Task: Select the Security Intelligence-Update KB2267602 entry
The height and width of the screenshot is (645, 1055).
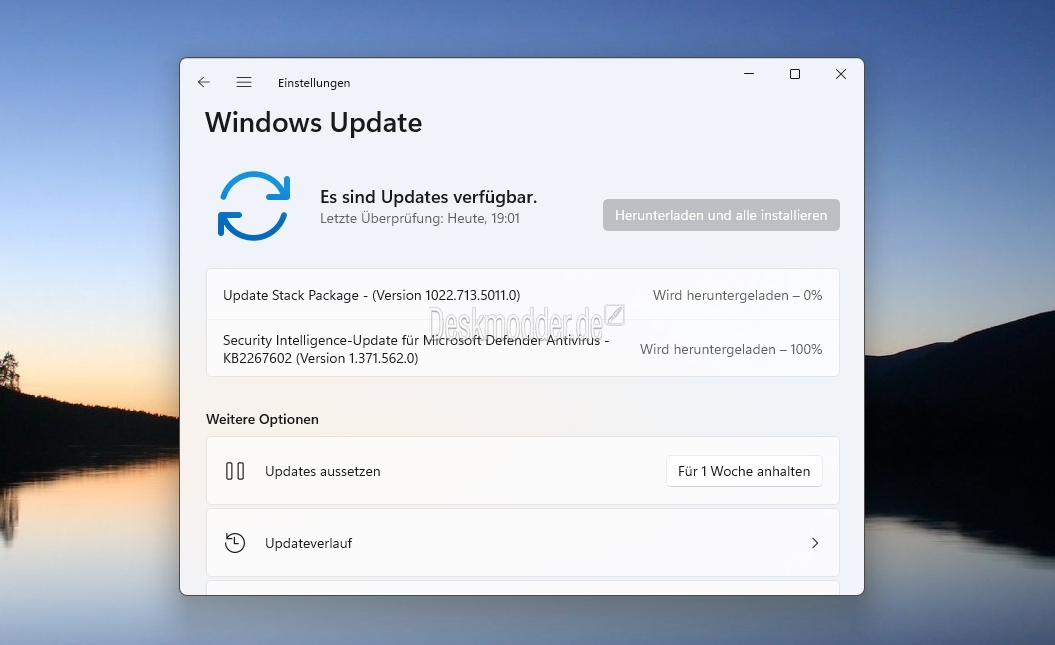Action: click(x=523, y=348)
